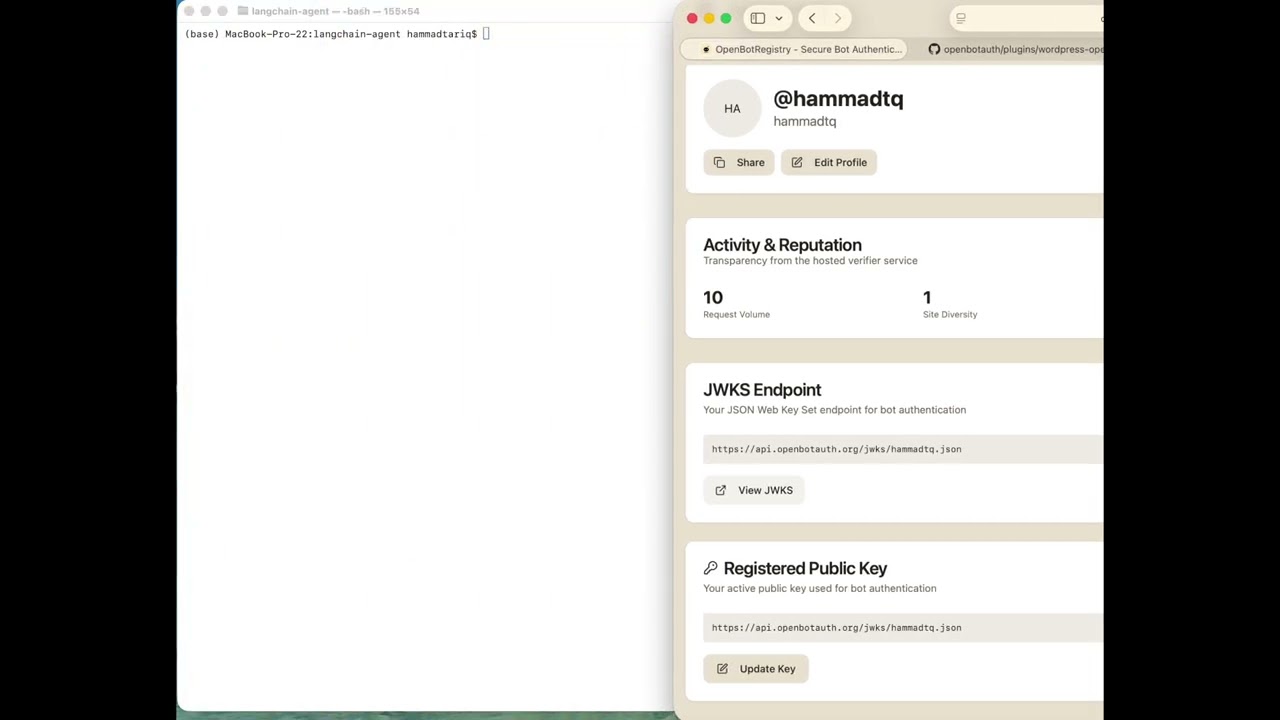1280x720 pixels.
Task: Click the HA profile avatar
Action: (x=732, y=108)
